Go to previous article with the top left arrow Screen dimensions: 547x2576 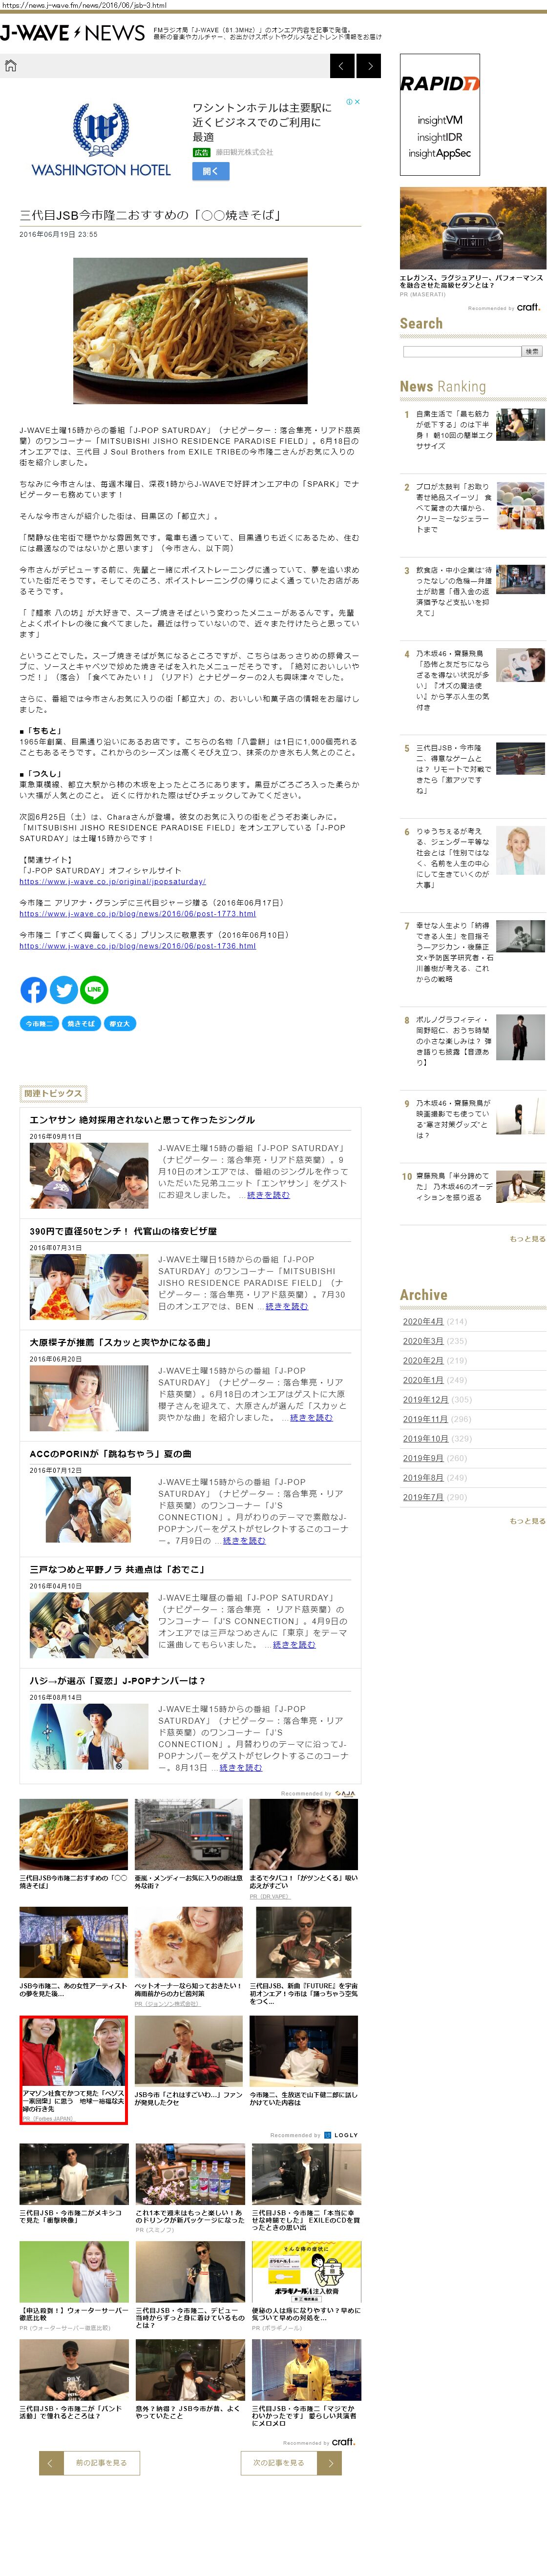[x=342, y=66]
